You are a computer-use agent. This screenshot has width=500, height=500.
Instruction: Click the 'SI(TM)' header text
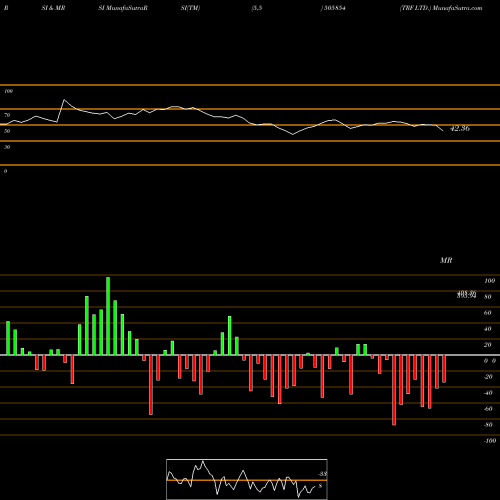coord(190,8)
